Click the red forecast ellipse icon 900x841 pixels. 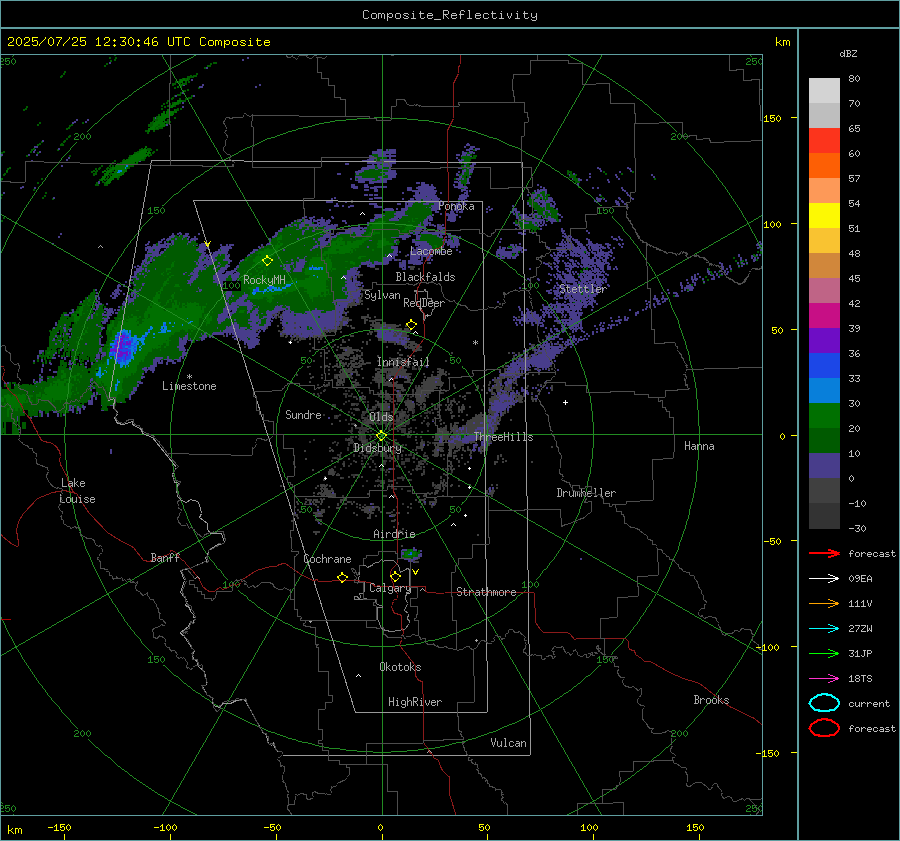click(824, 728)
